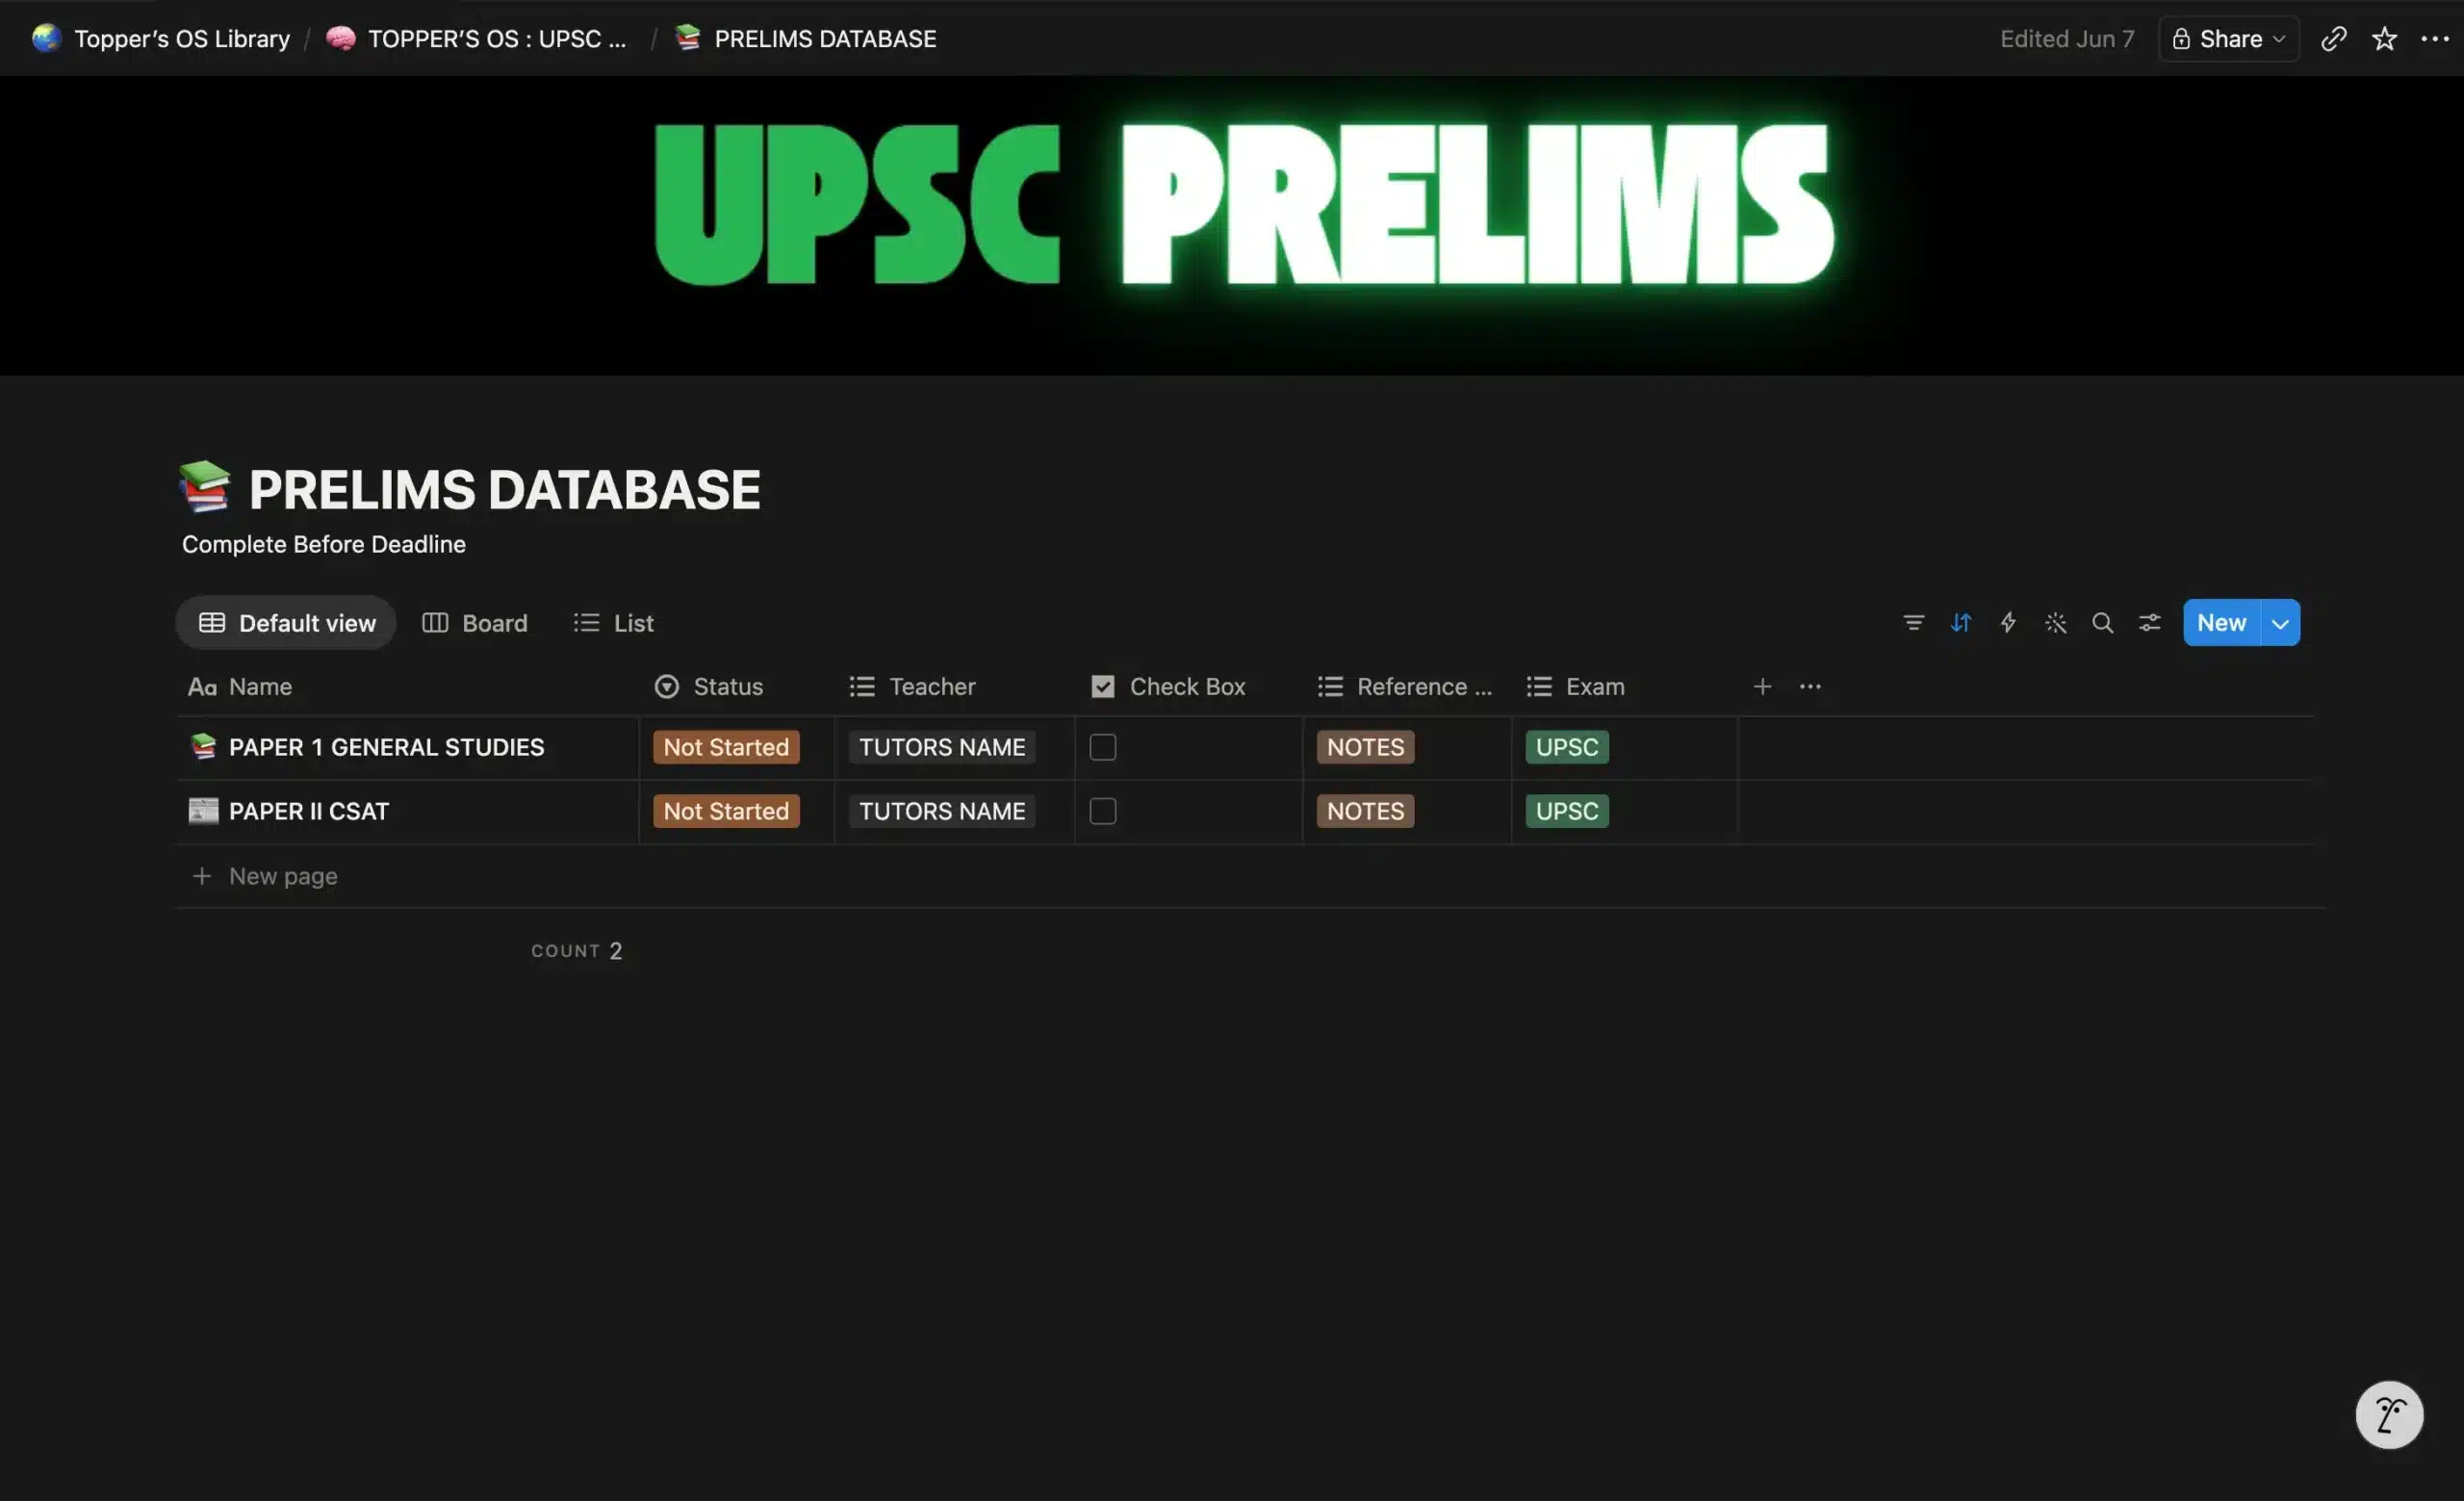Open NOTES tag in PAPER 1 row
This screenshot has height=1501, width=2464.
coord(1365,747)
